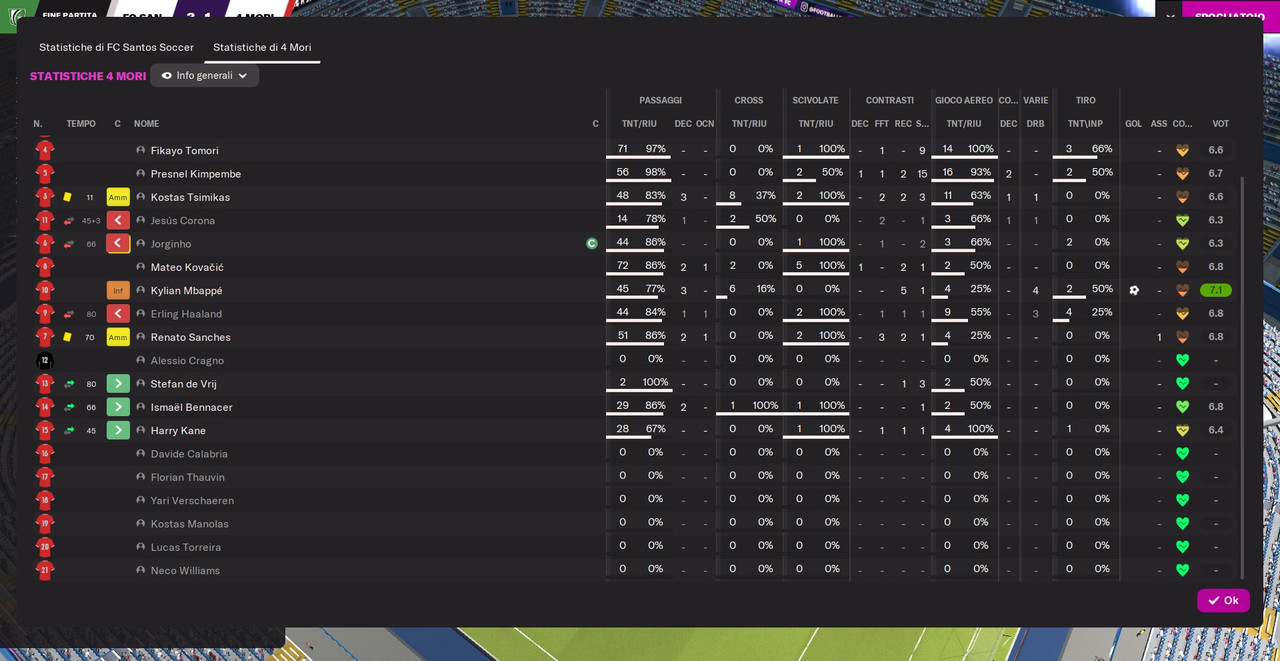Click the SCIVOLATE group header
This screenshot has width=1280, height=661.
[815, 100]
